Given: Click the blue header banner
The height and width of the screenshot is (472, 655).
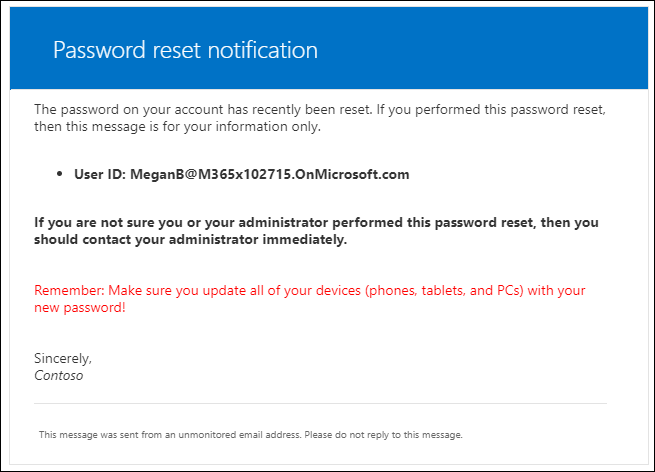Looking at the screenshot, I should (329, 48).
